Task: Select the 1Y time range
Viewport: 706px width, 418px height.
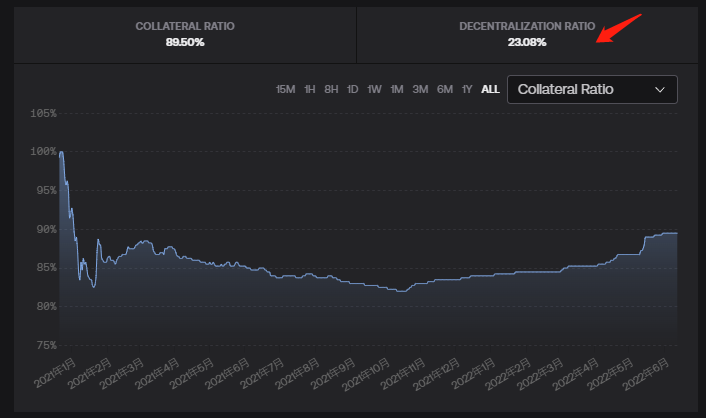Action: (x=467, y=89)
